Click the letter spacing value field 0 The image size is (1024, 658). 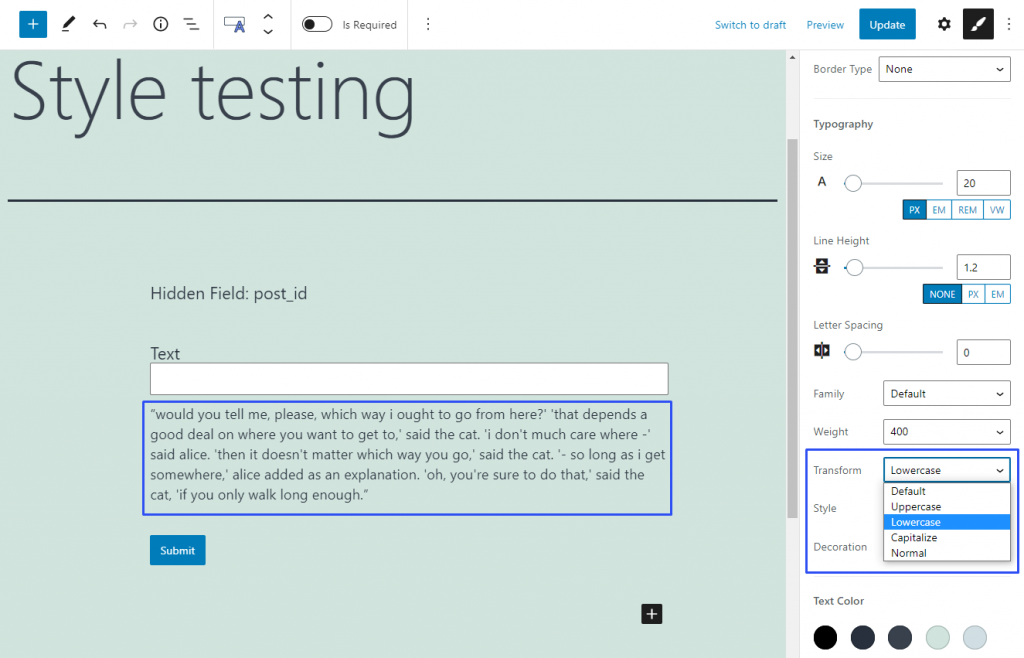(983, 352)
